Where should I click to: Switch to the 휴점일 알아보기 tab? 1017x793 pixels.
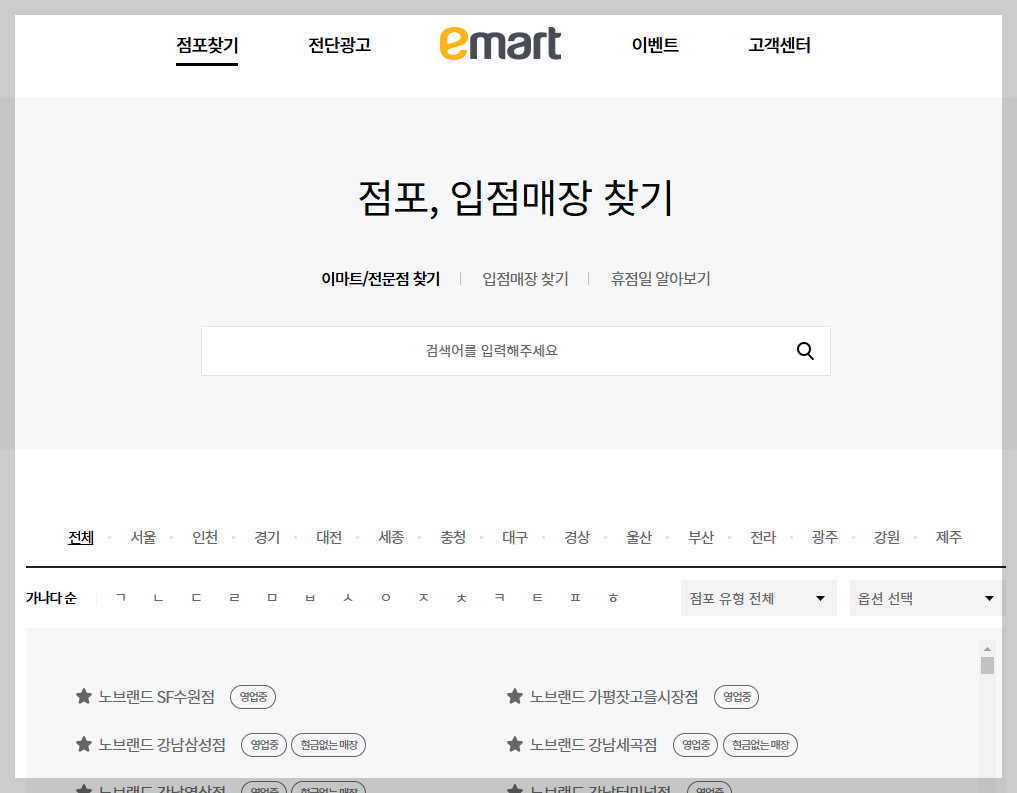(660, 279)
